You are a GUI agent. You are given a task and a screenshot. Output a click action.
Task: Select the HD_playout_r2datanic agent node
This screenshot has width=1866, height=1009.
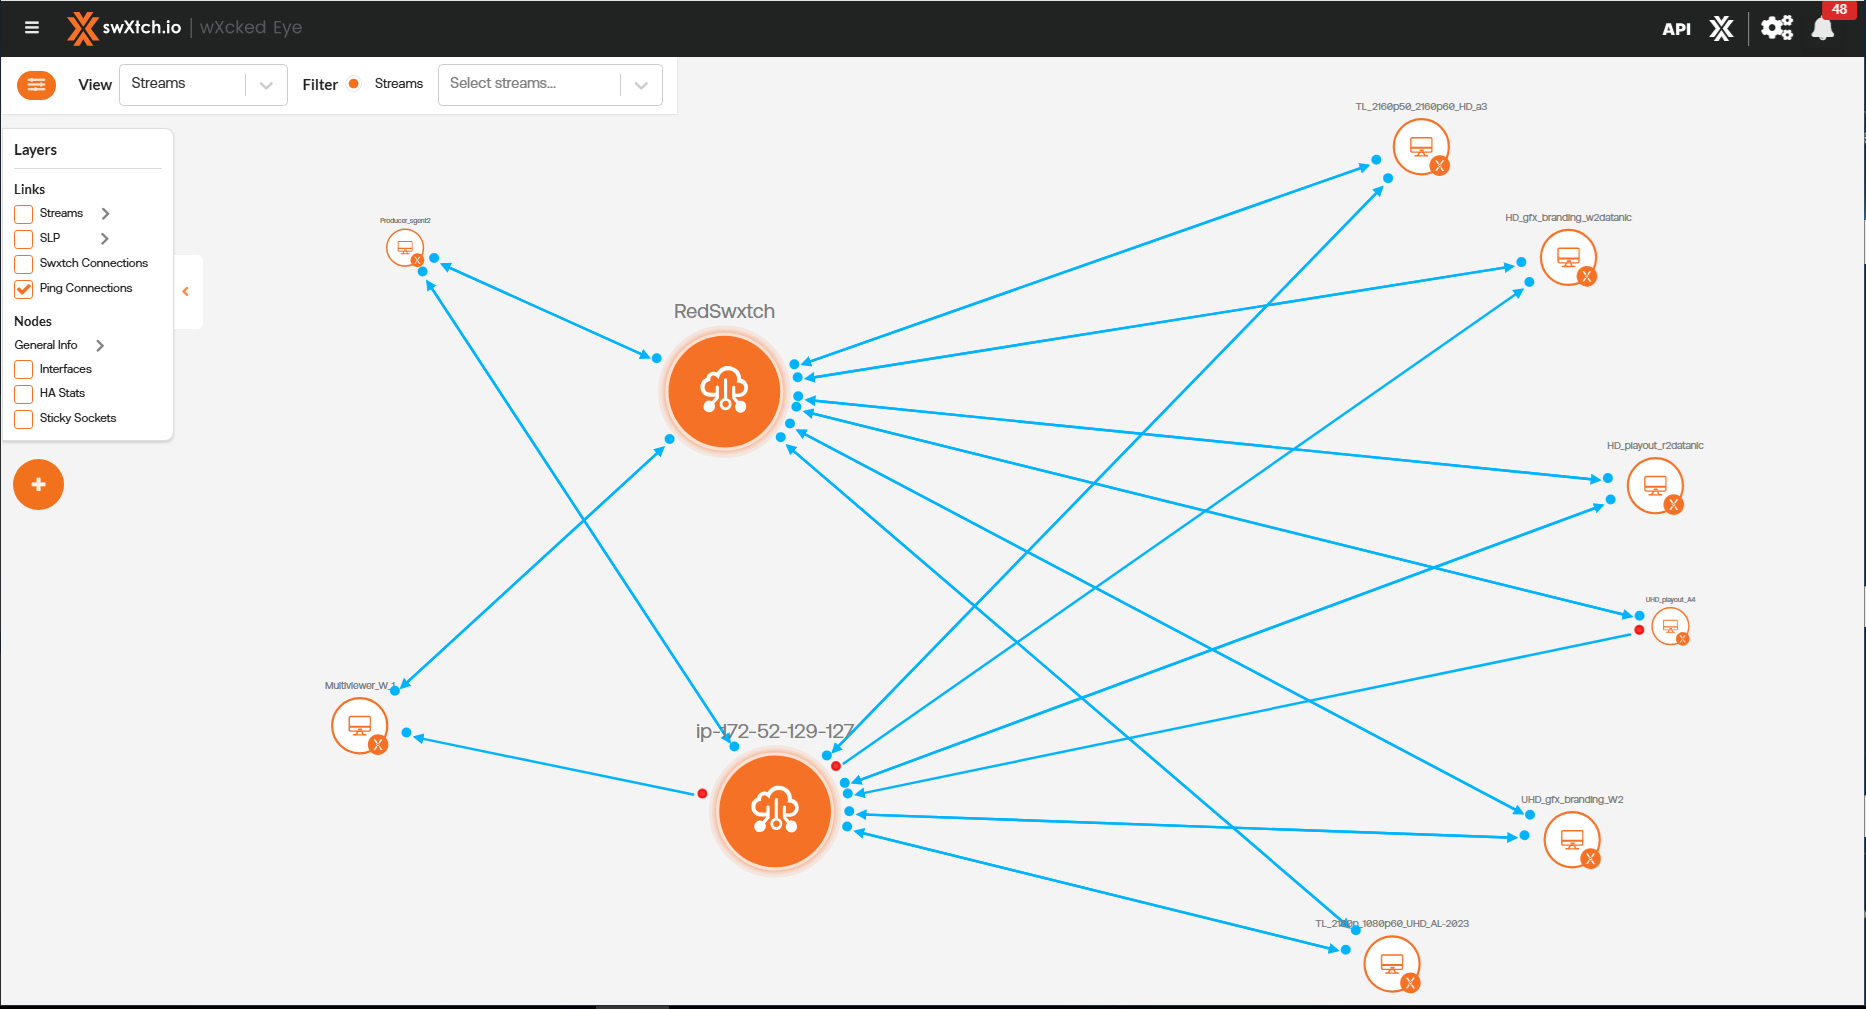point(1655,487)
